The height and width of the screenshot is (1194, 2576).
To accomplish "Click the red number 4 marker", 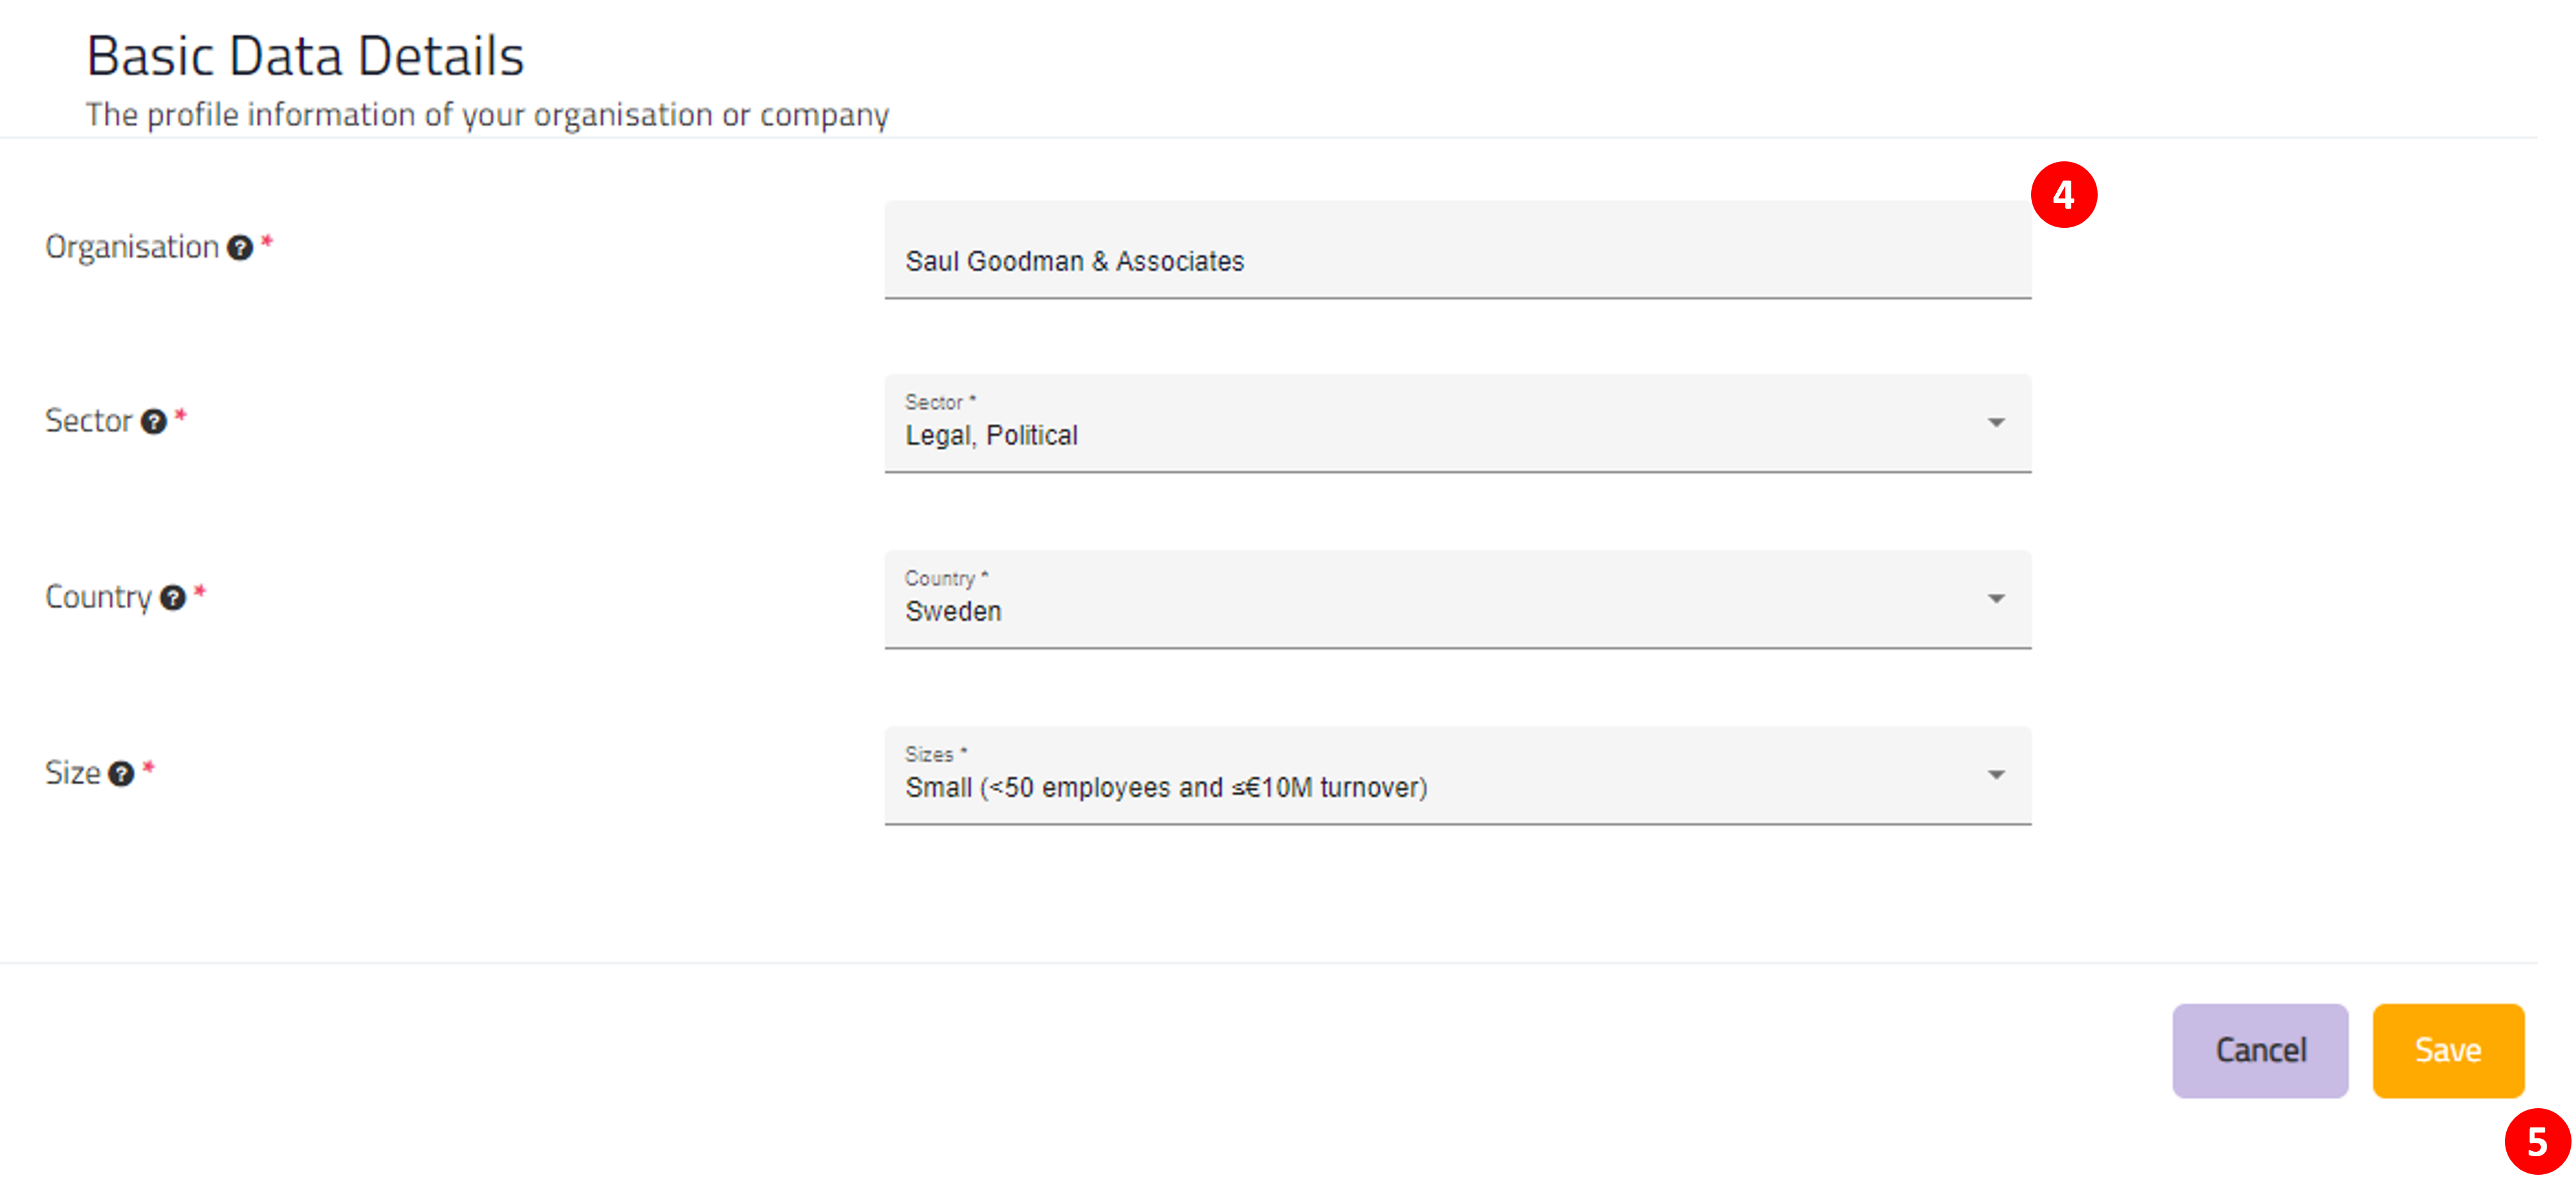I will click(2063, 195).
